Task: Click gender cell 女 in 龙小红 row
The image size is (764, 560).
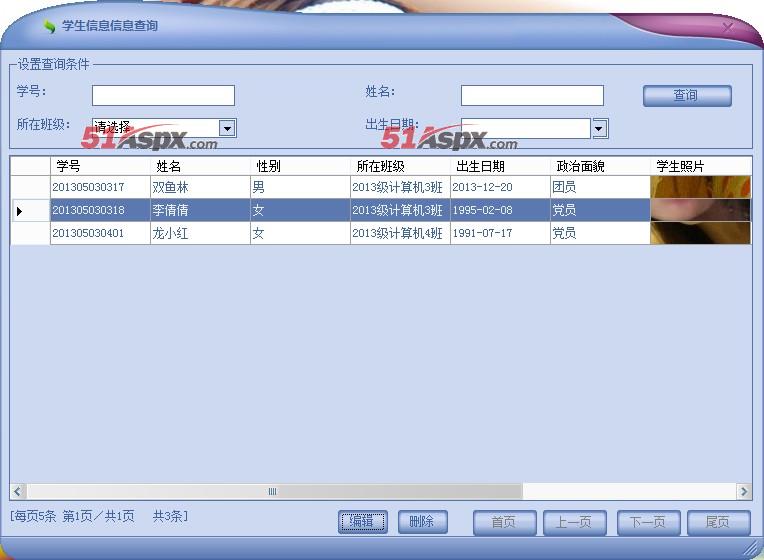Action: point(300,233)
